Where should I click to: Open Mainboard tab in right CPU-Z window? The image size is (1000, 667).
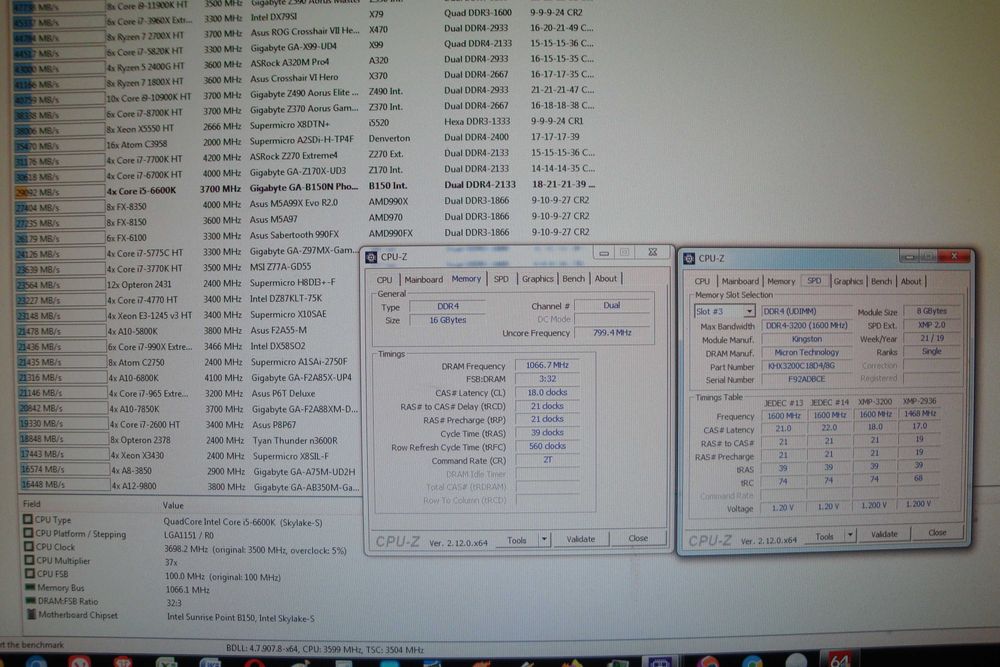point(740,281)
